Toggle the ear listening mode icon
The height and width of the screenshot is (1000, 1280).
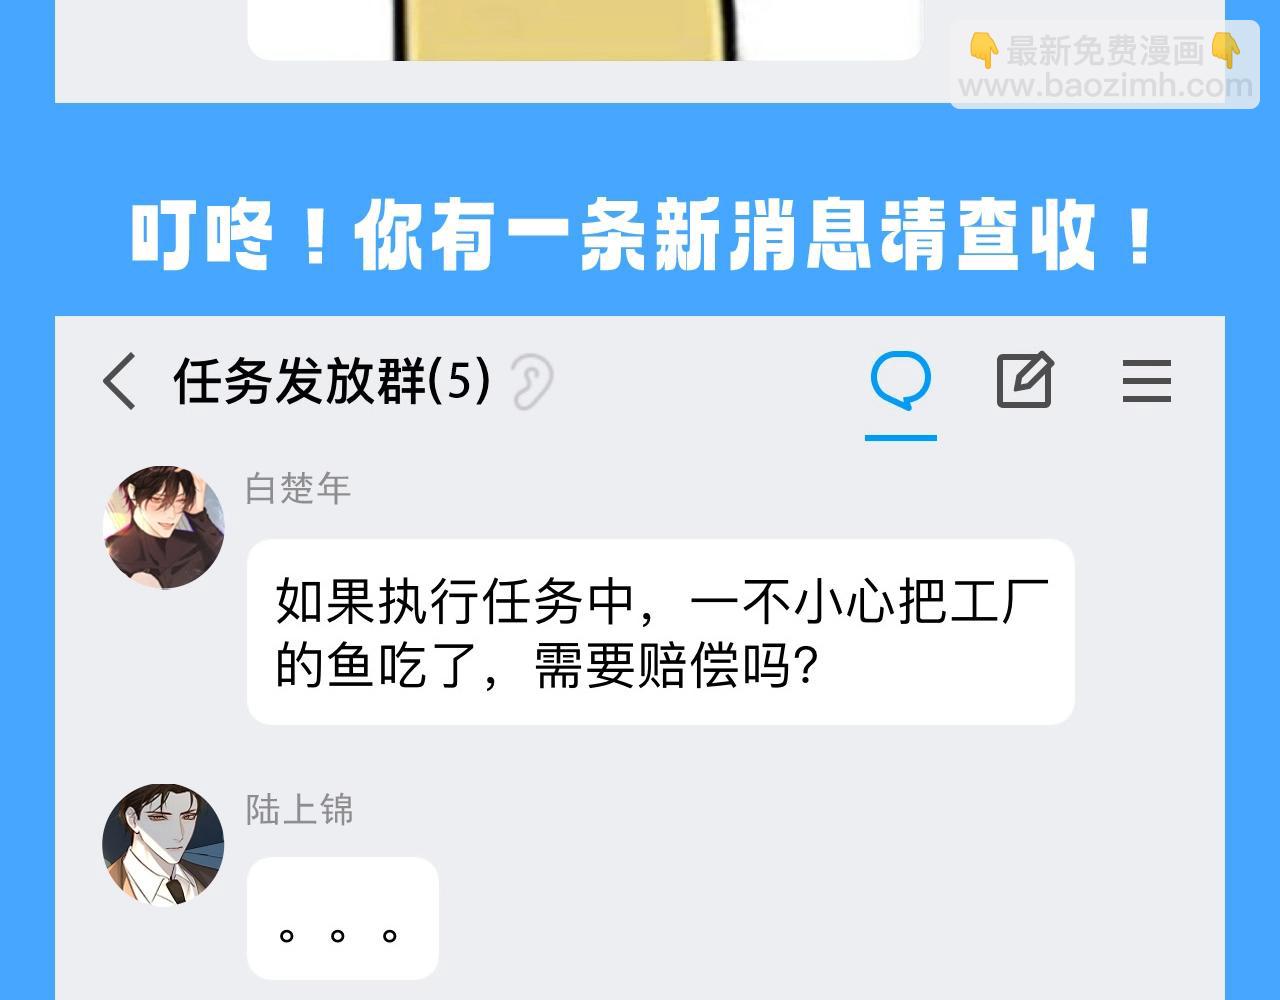point(532,381)
